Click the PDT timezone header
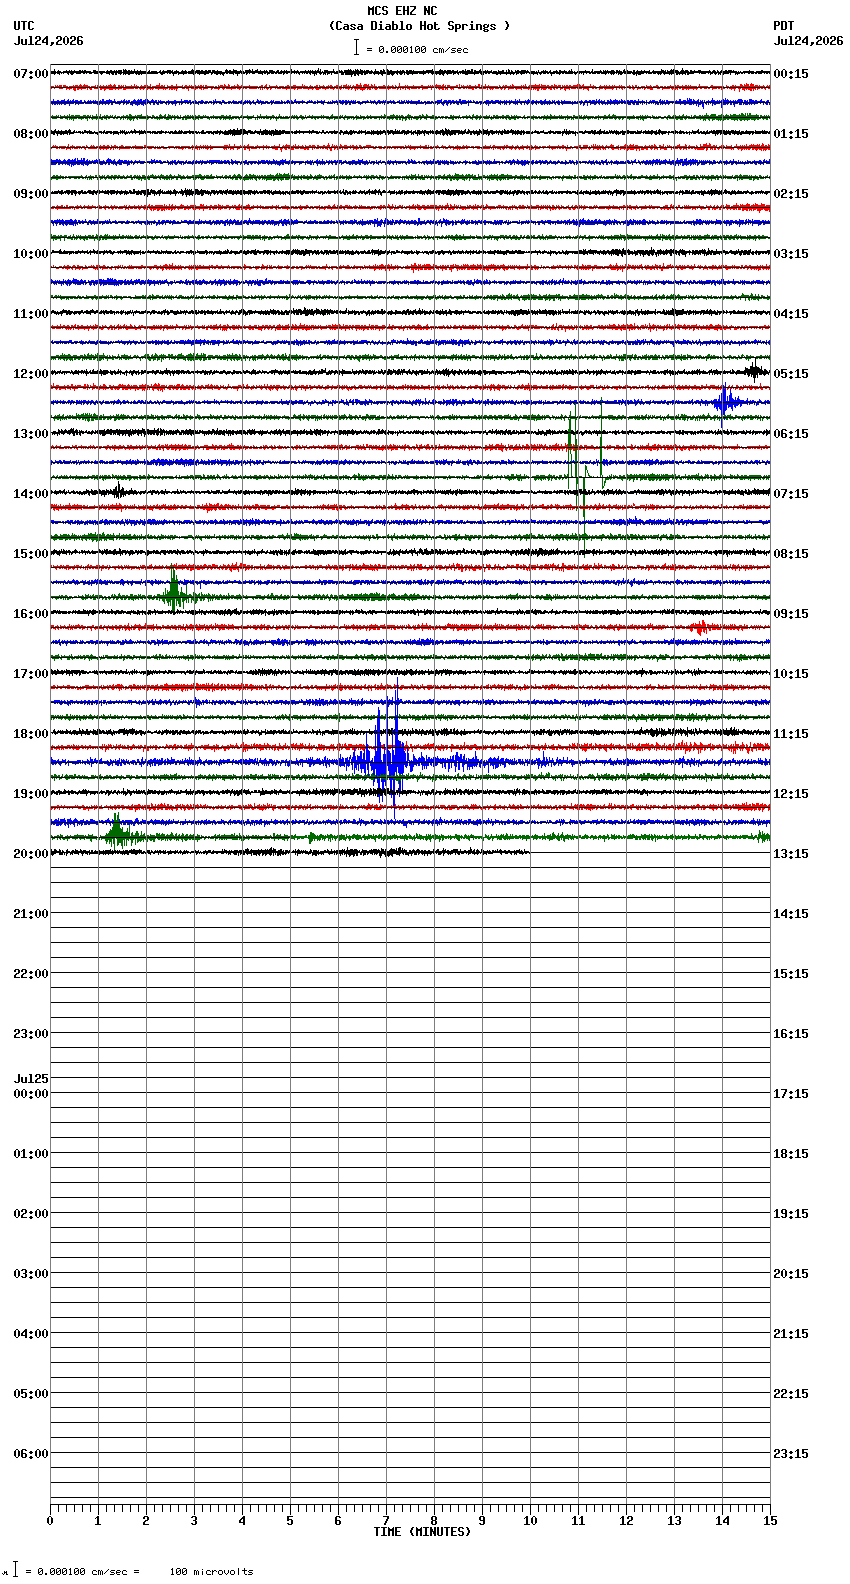Image resolution: width=850 pixels, height=1584 pixels. [x=784, y=26]
